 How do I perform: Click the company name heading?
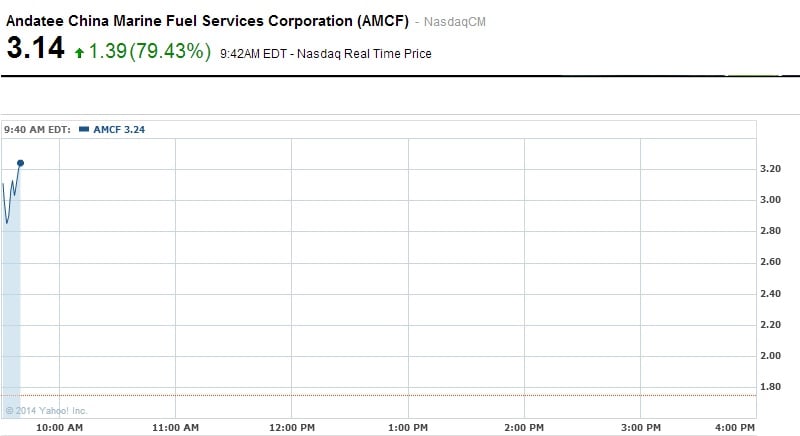point(206,22)
